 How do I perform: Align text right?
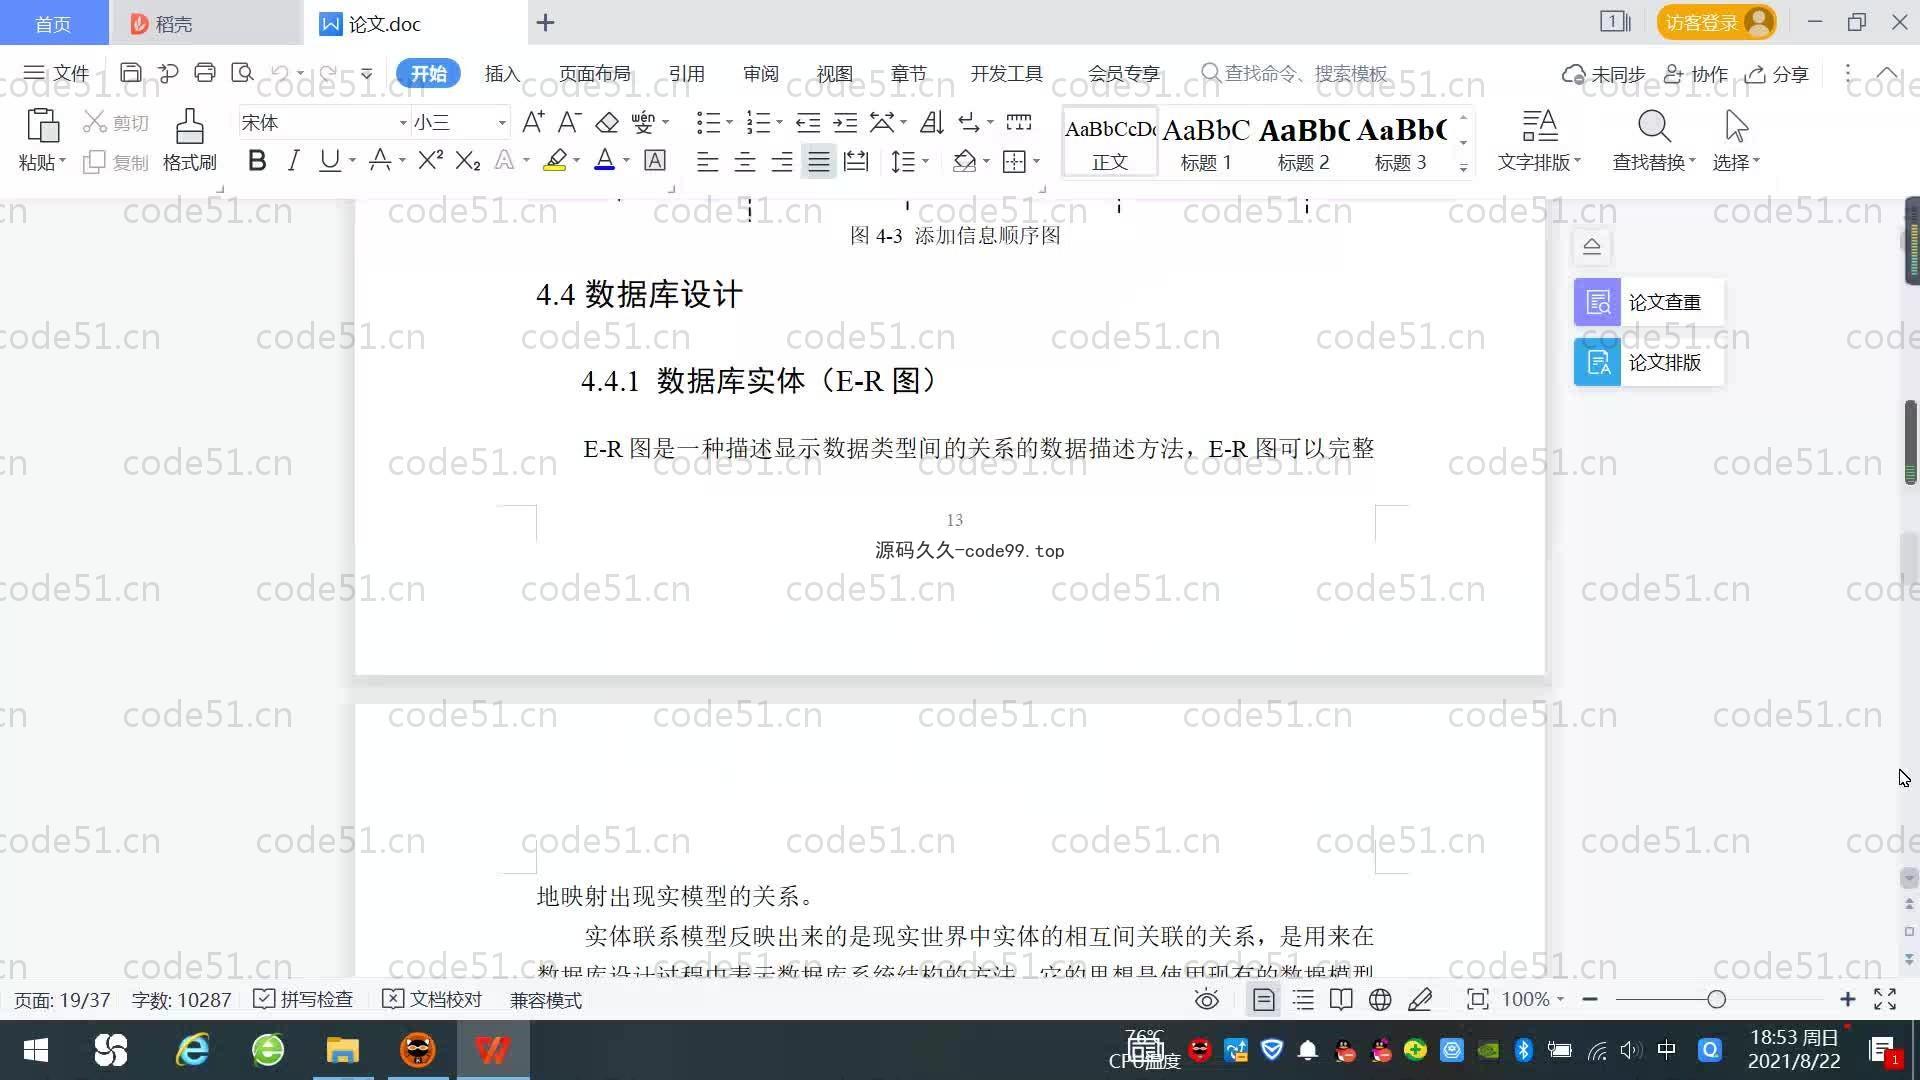click(781, 161)
